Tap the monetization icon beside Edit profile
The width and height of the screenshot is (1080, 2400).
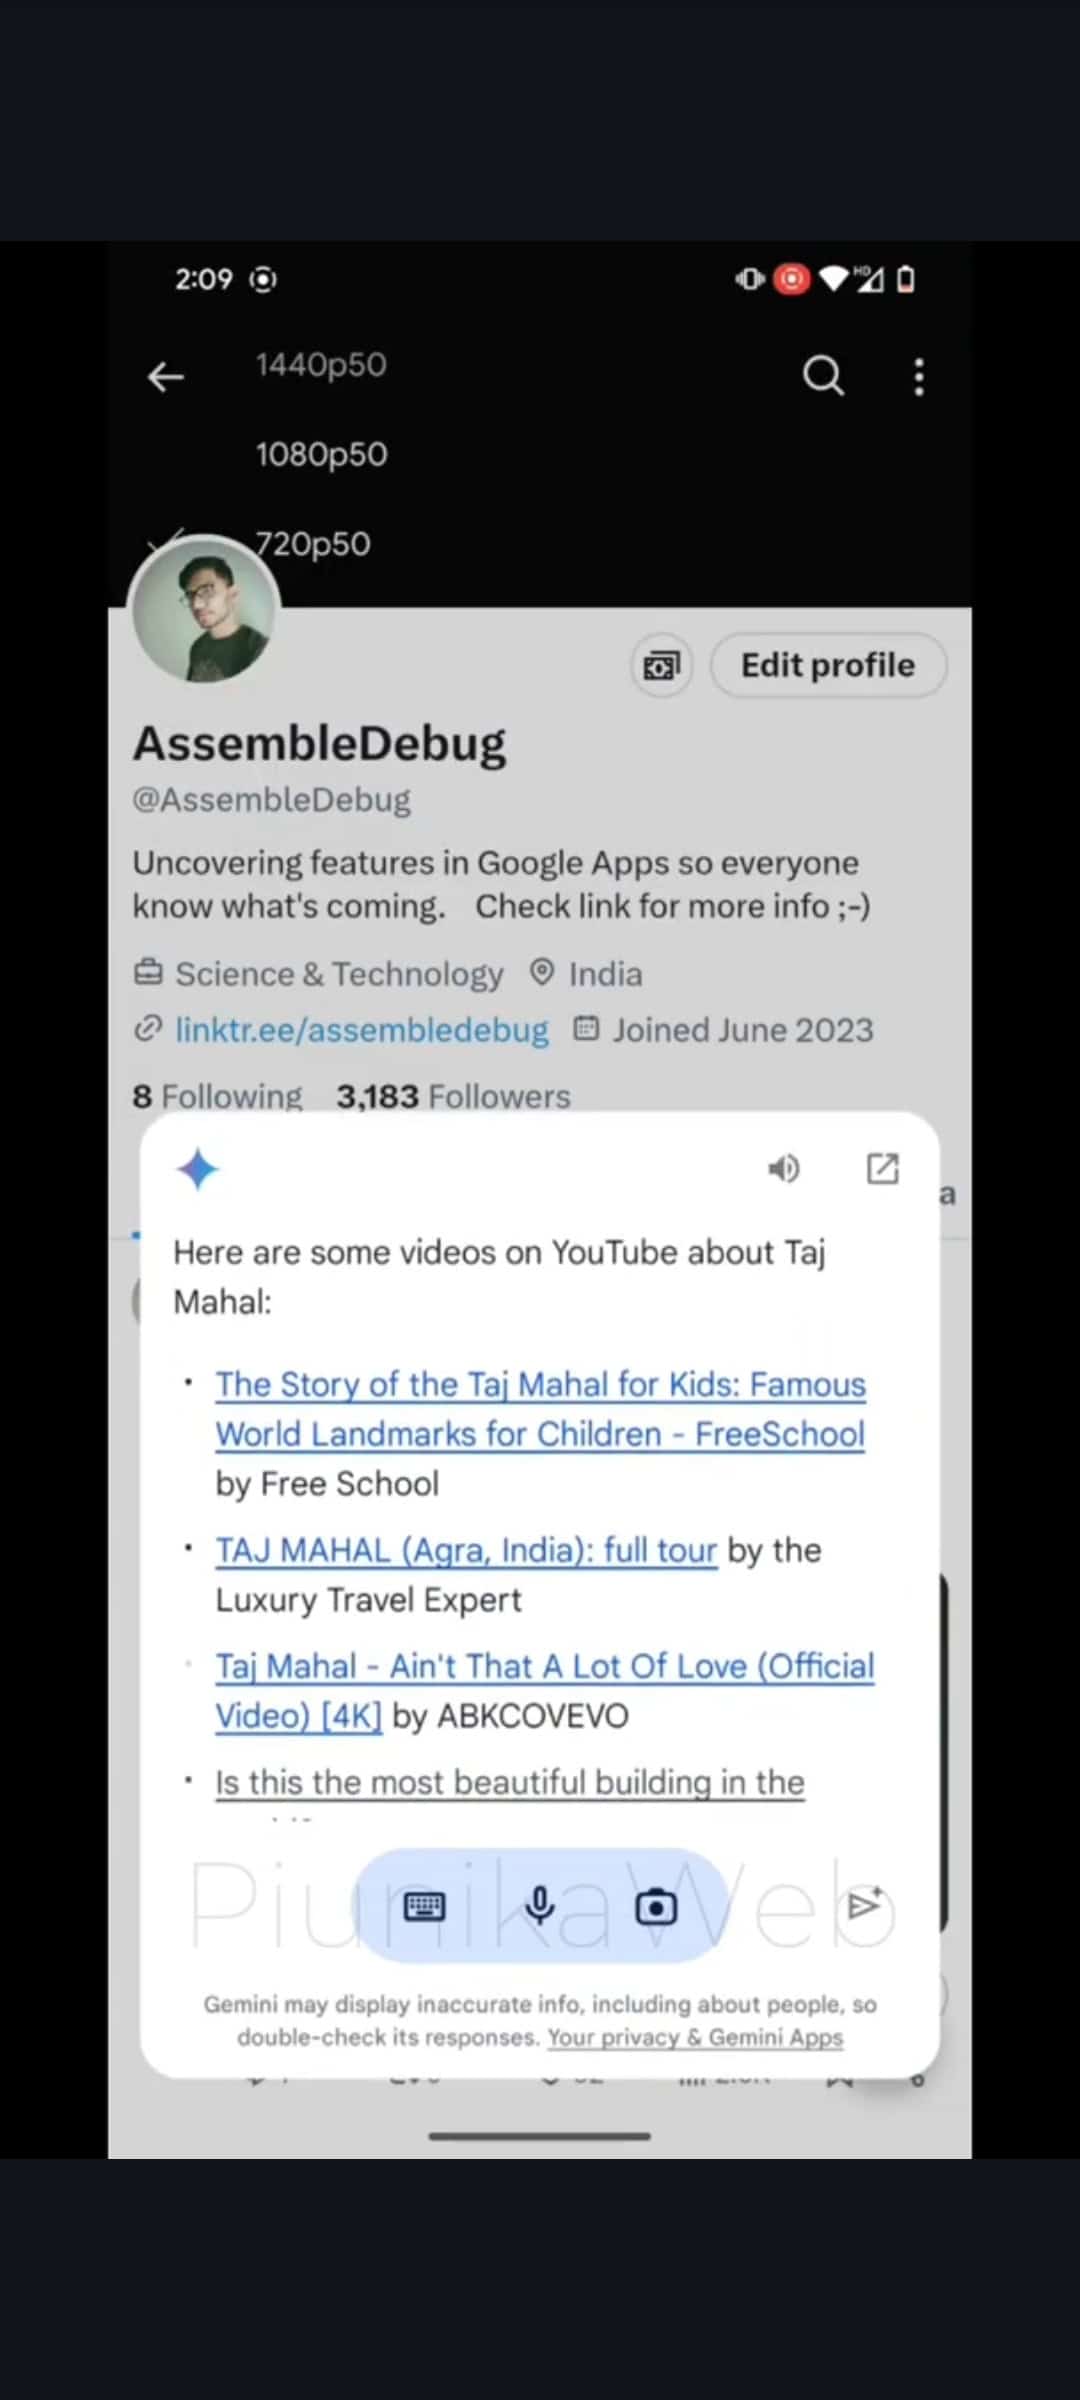pyautogui.click(x=661, y=665)
